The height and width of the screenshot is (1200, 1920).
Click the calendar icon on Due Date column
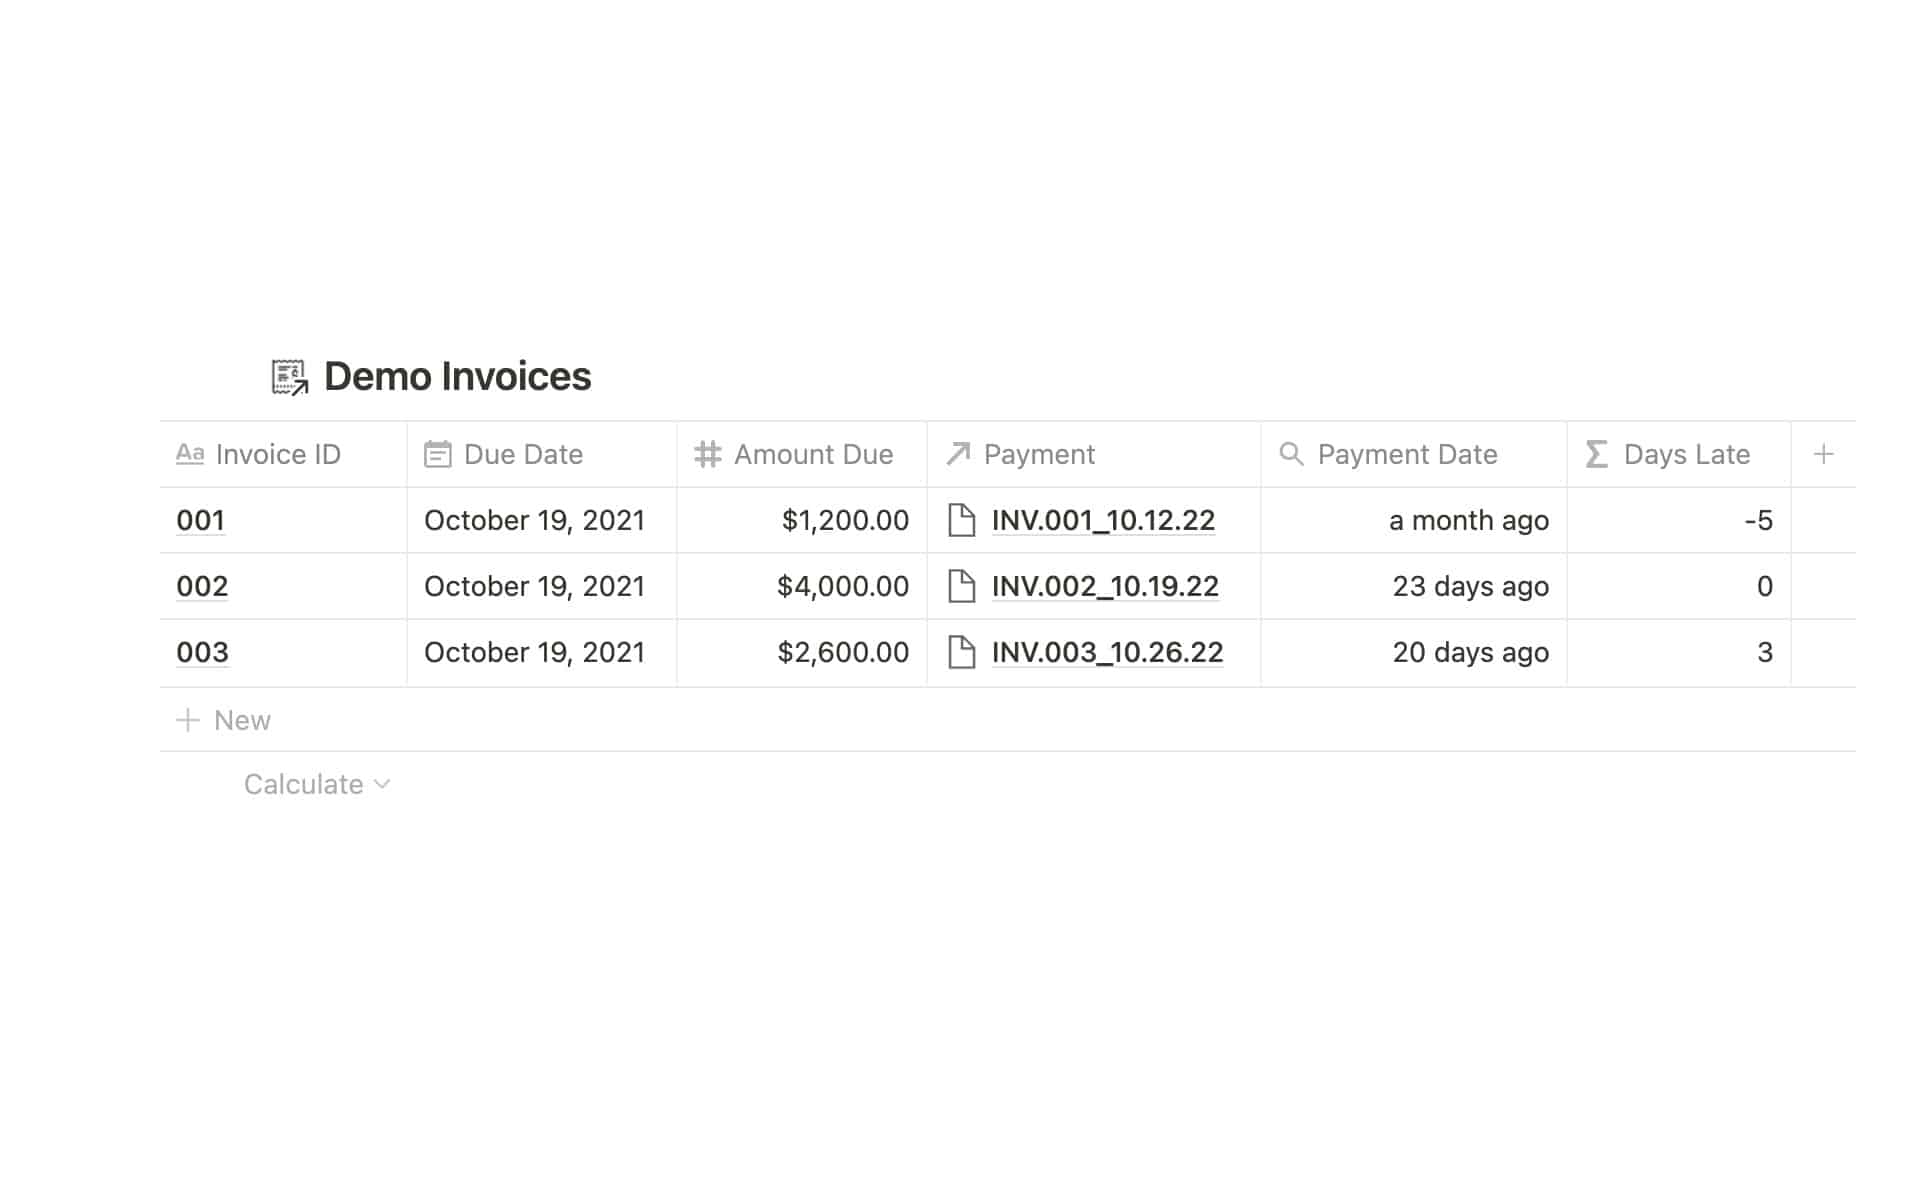(x=437, y=453)
